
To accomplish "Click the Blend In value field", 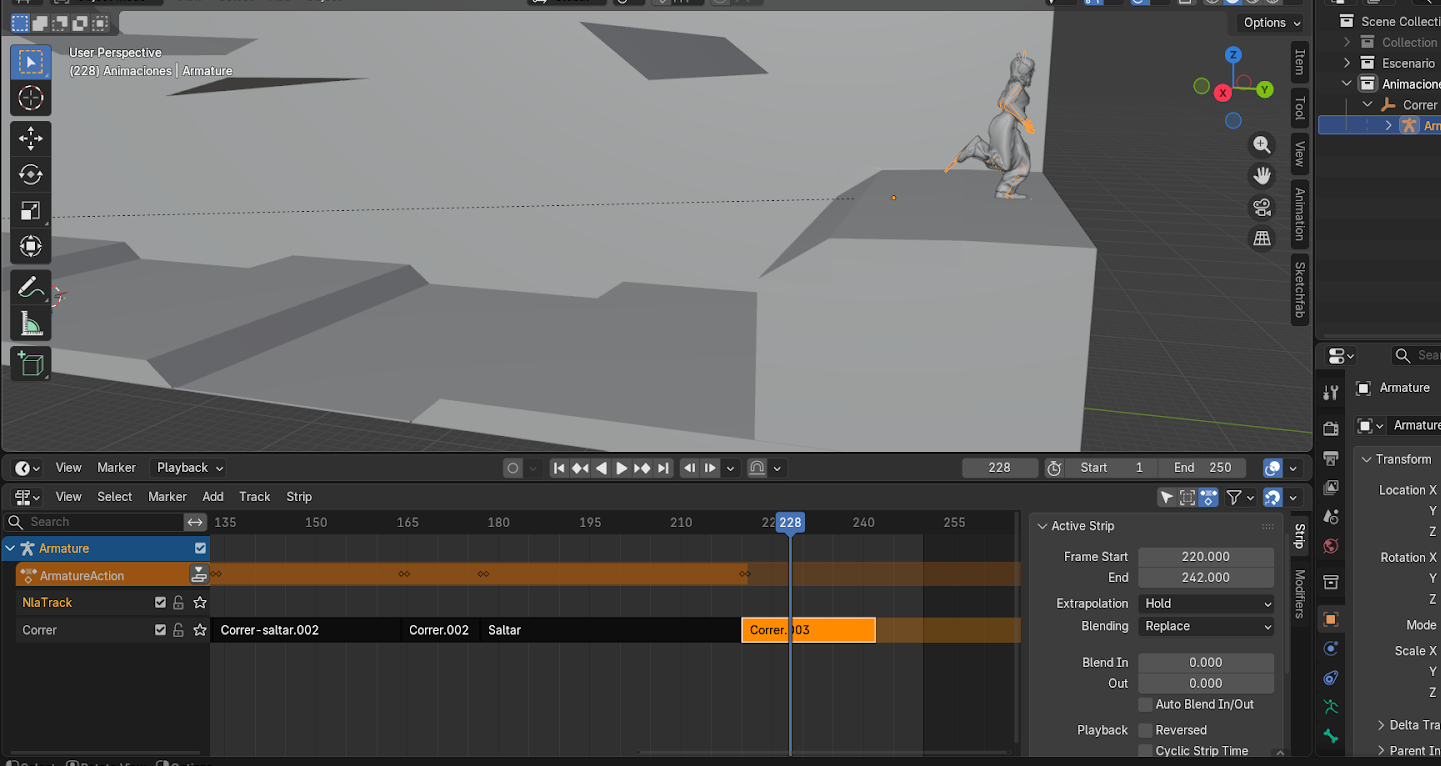I will 1206,662.
